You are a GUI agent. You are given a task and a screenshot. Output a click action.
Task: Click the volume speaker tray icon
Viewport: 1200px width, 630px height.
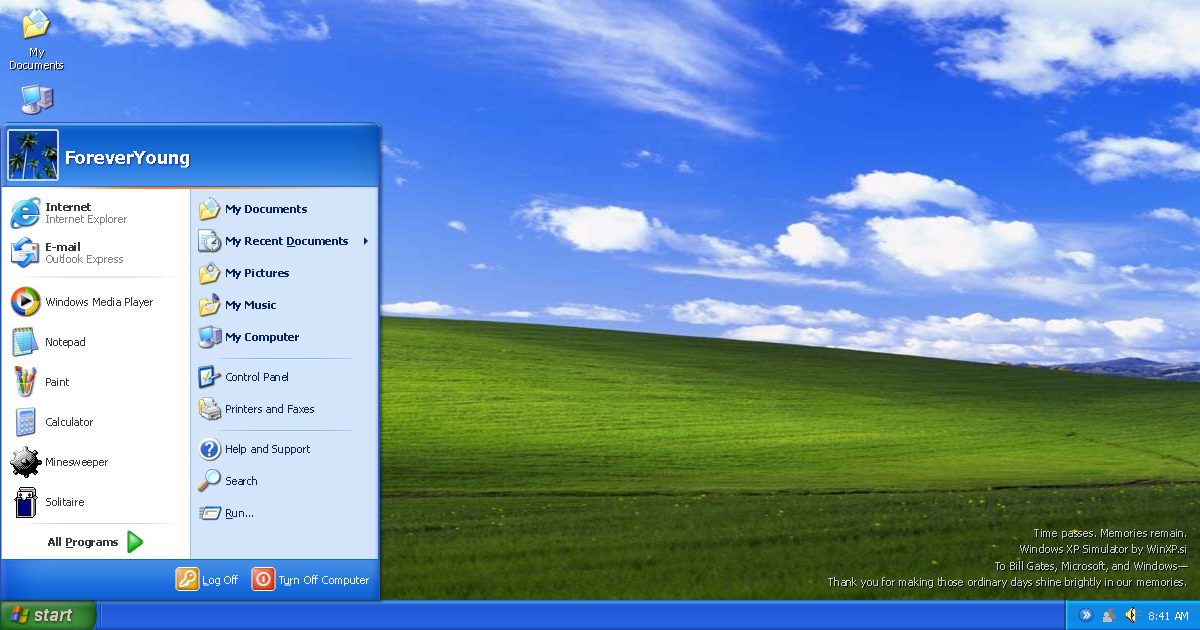(1131, 615)
